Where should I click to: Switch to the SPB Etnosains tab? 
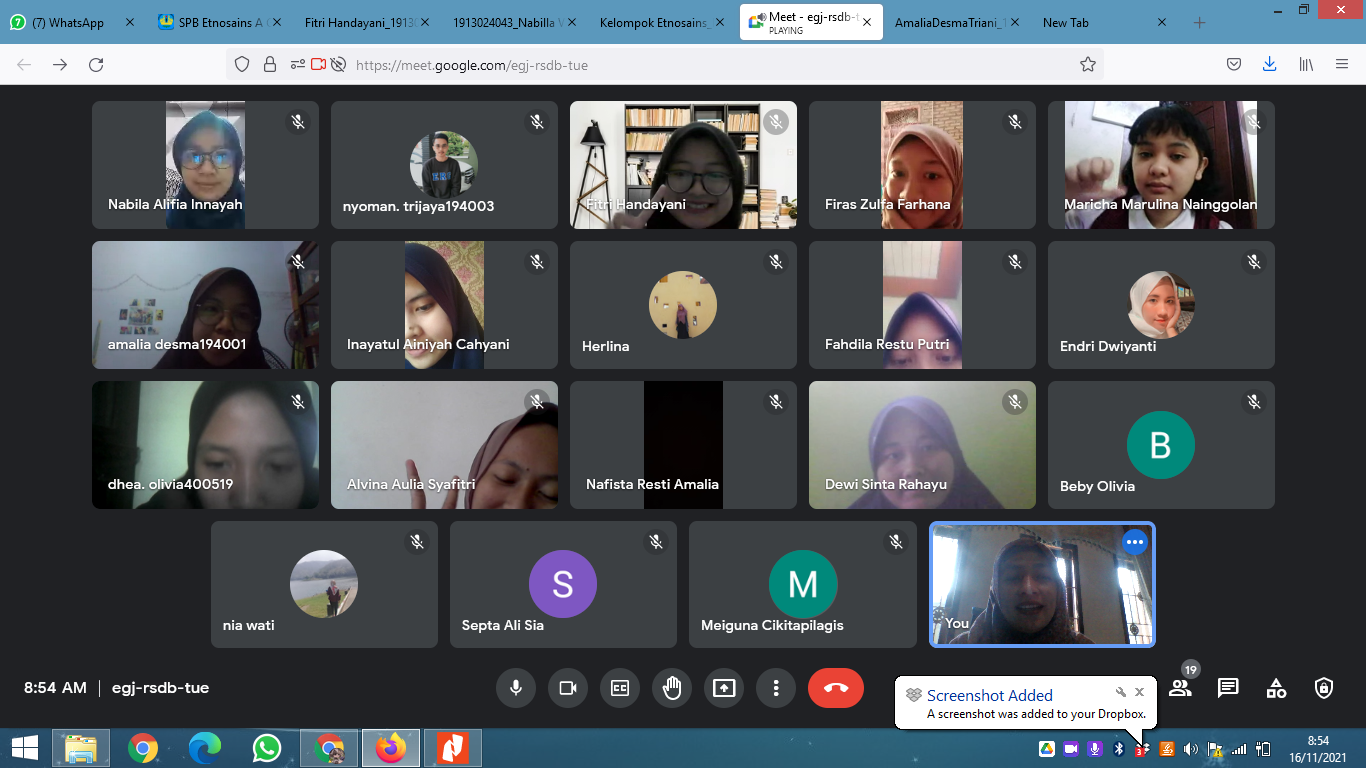pyautogui.click(x=220, y=23)
